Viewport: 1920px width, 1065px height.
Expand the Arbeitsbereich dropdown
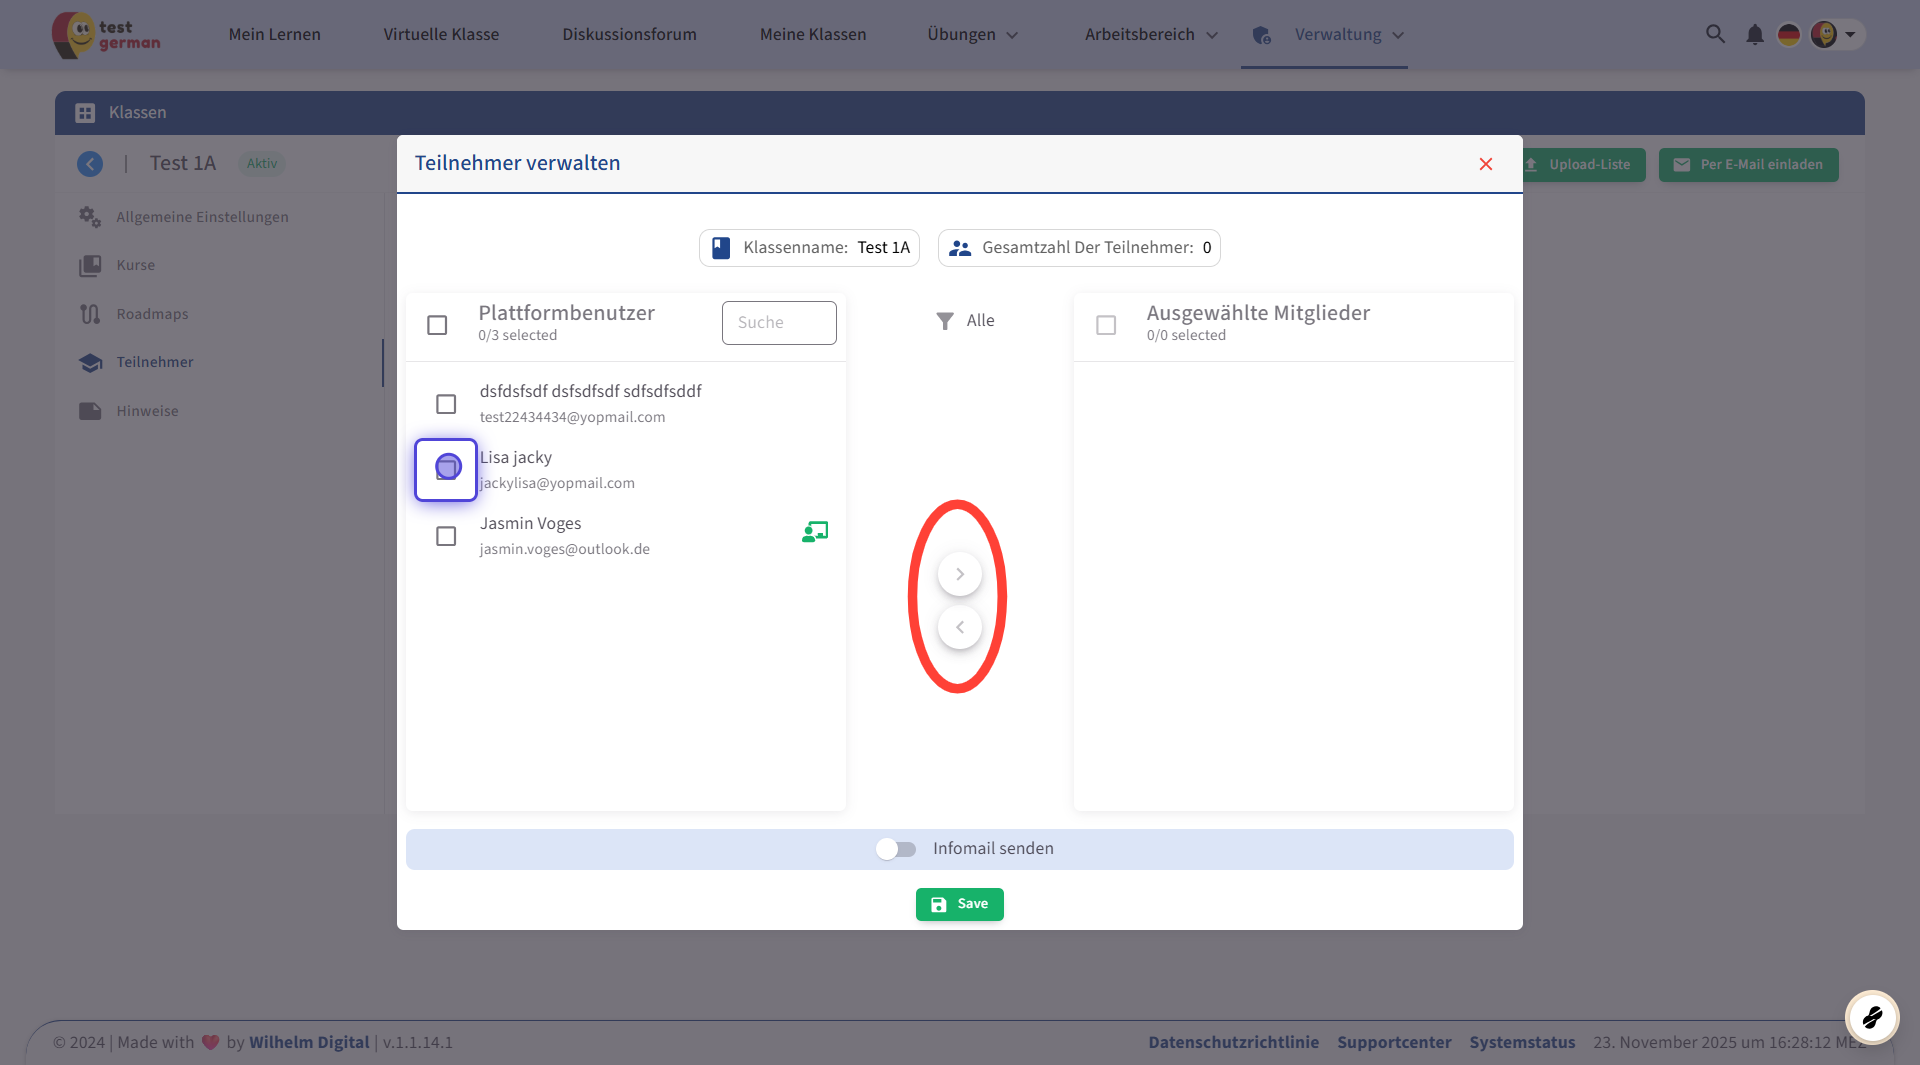[1151, 35]
